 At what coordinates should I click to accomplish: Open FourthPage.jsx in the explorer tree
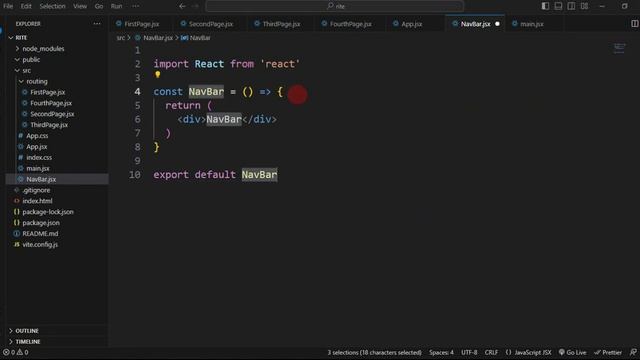57,103
